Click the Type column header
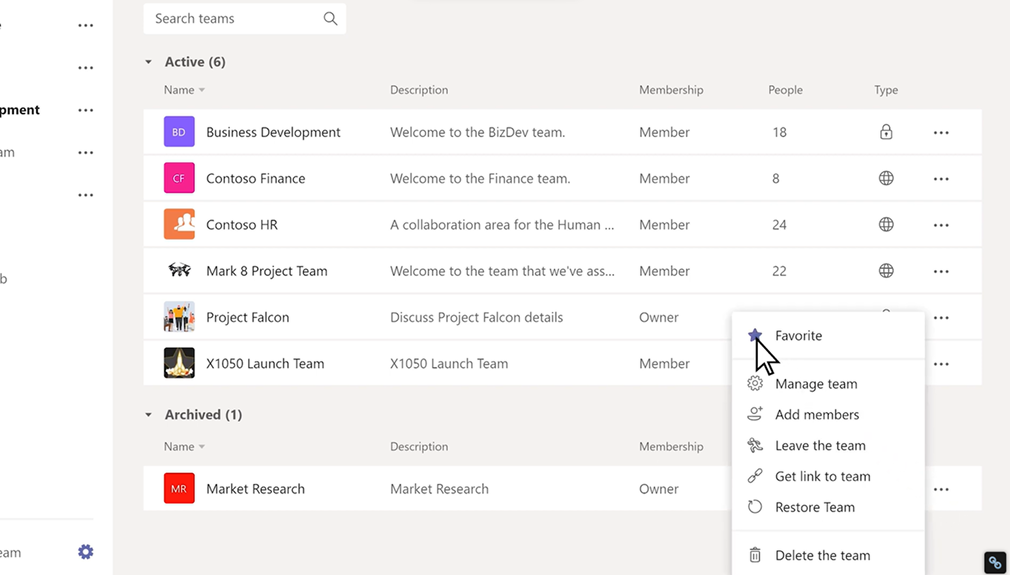The width and height of the screenshot is (1010, 575). tap(886, 90)
